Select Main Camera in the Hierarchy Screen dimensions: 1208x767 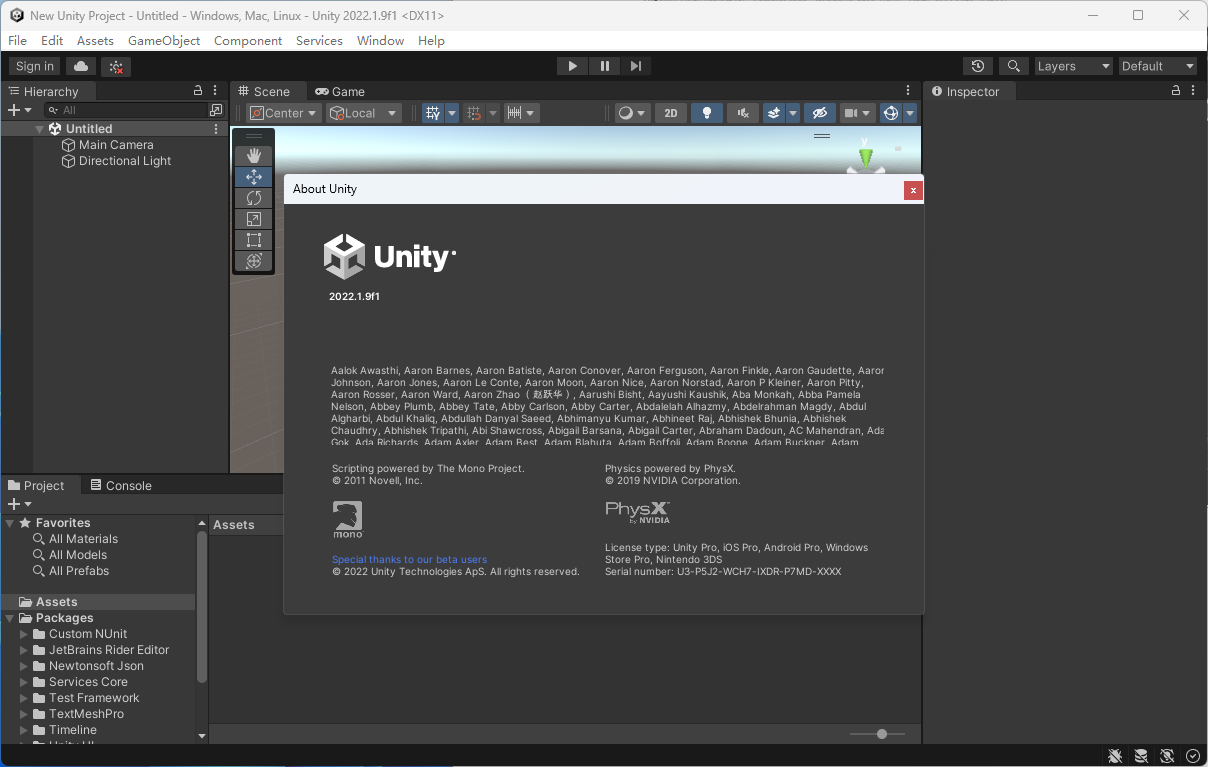click(116, 145)
